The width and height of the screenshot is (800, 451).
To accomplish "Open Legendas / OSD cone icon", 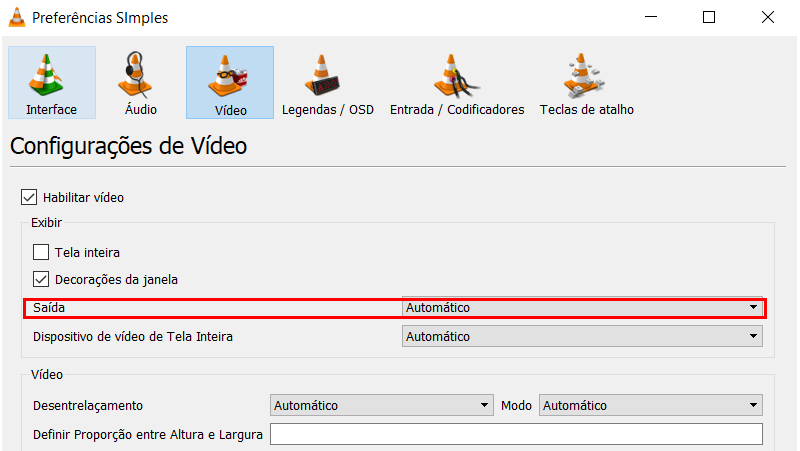I will 322,75.
